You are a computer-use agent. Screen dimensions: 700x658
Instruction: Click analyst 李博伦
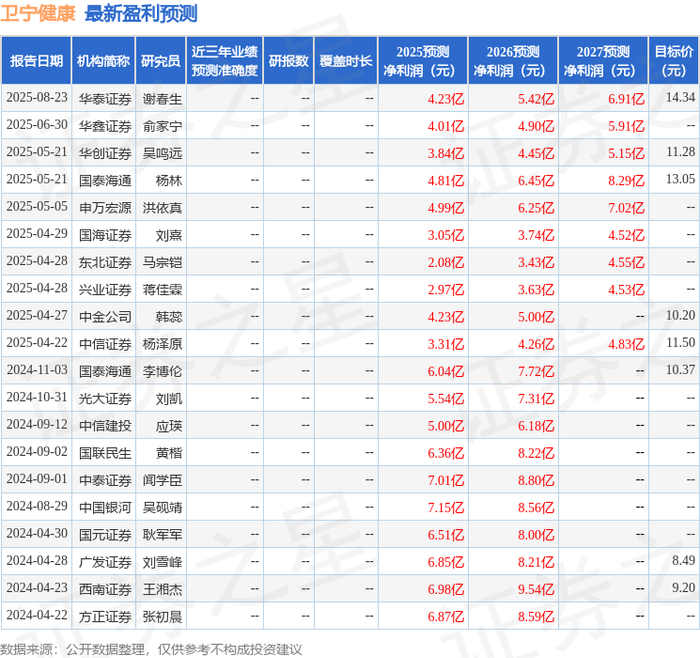pos(162,371)
